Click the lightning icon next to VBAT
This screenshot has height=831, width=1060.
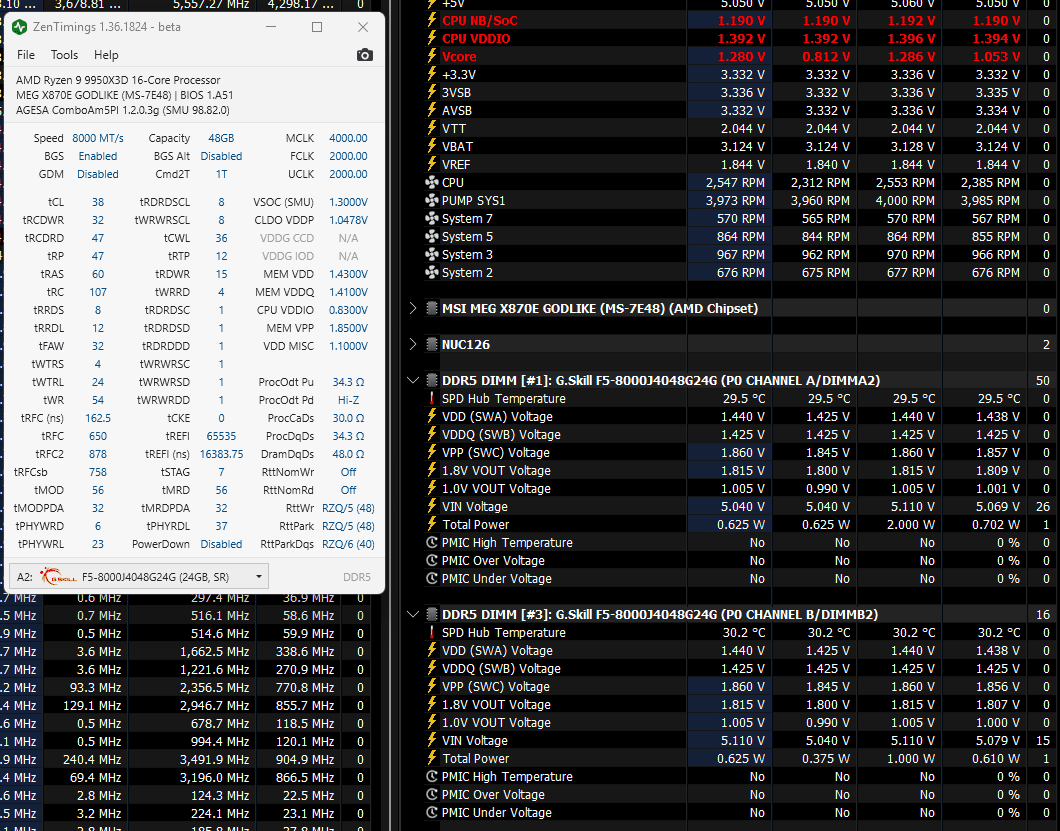click(x=431, y=146)
